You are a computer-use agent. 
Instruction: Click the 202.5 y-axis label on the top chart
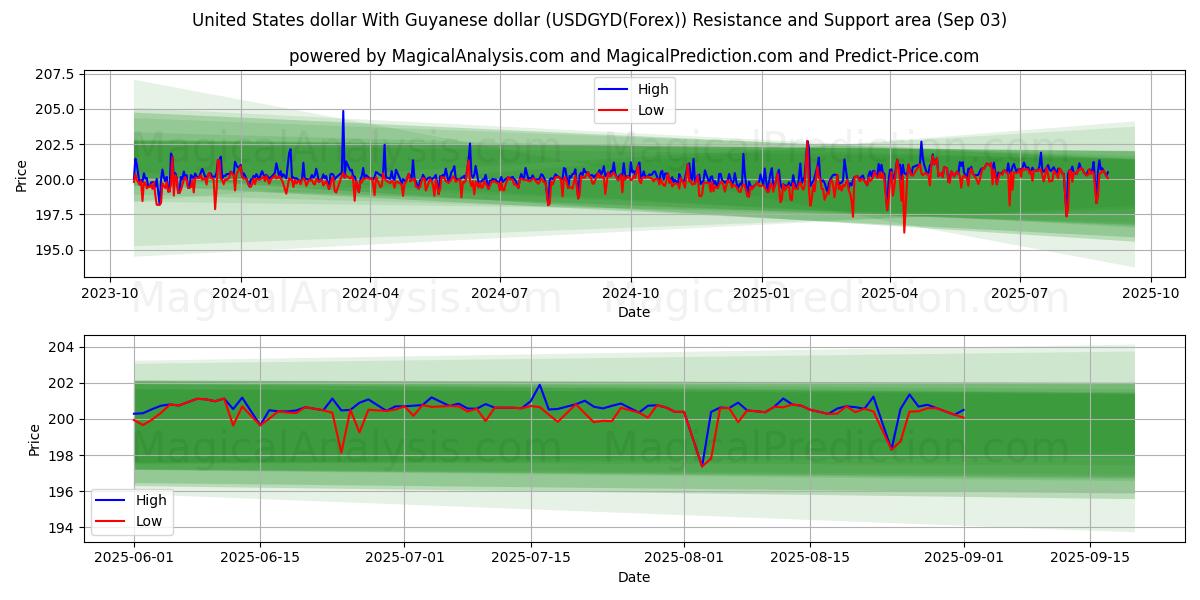[55, 145]
